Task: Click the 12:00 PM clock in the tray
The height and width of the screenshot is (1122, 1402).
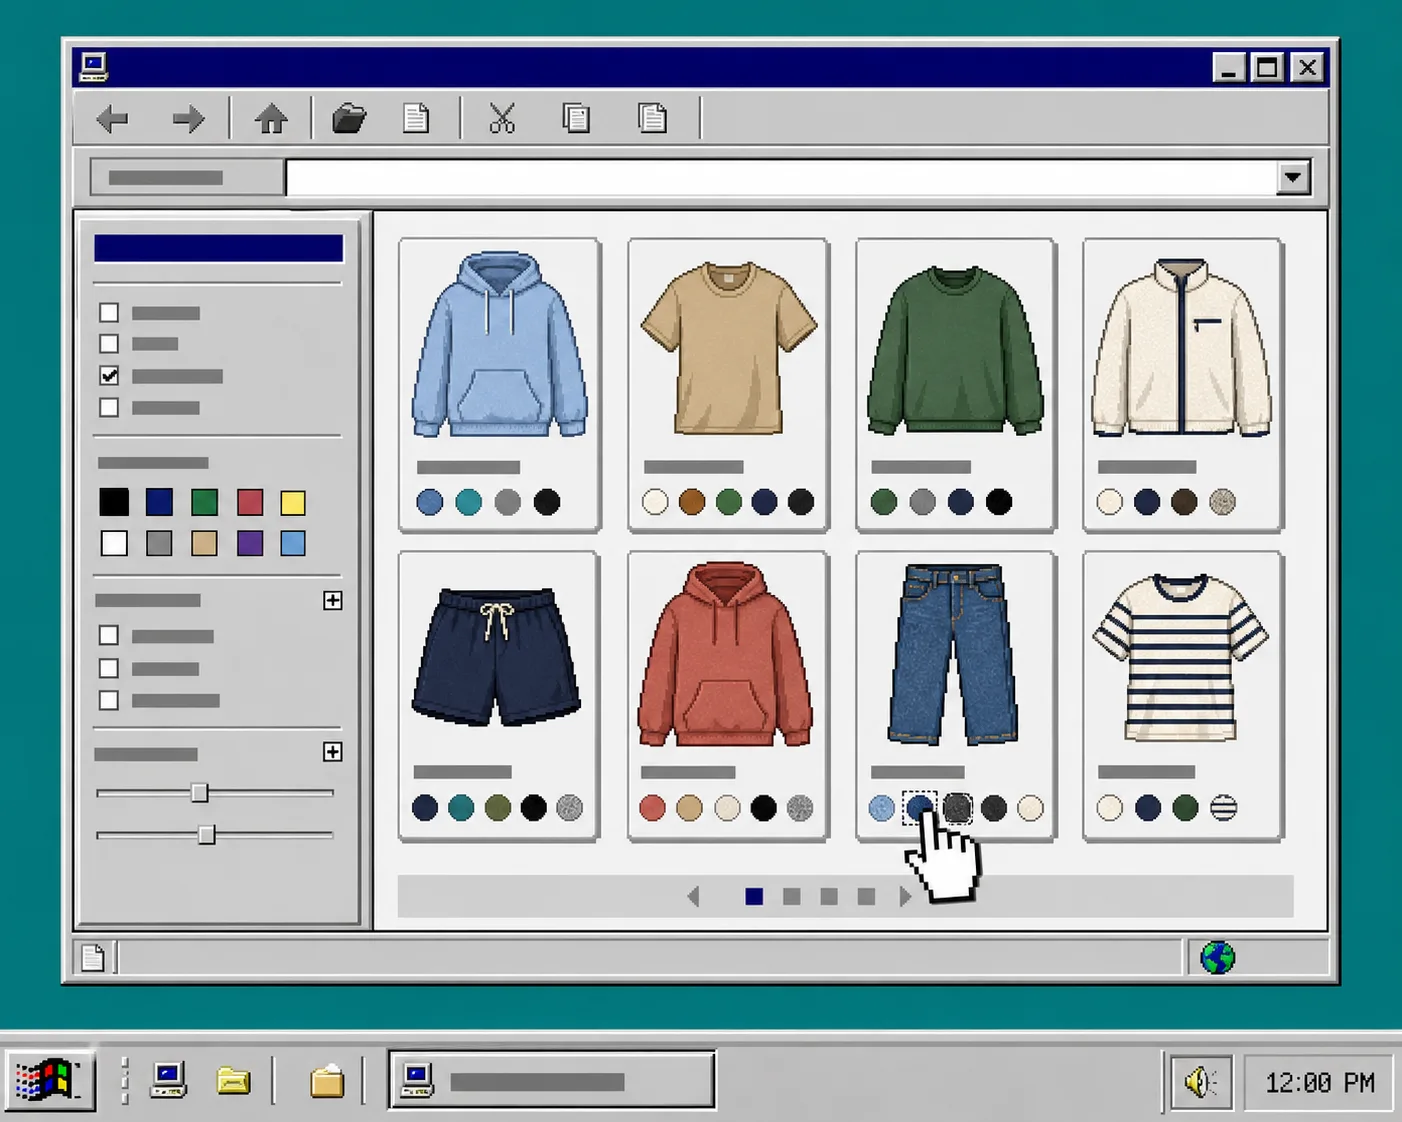Action: click(1319, 1083)
